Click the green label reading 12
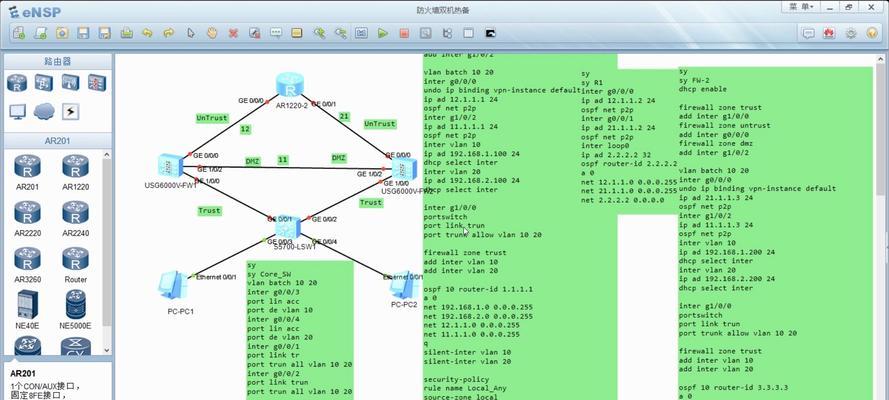 (x=245, y=129)
